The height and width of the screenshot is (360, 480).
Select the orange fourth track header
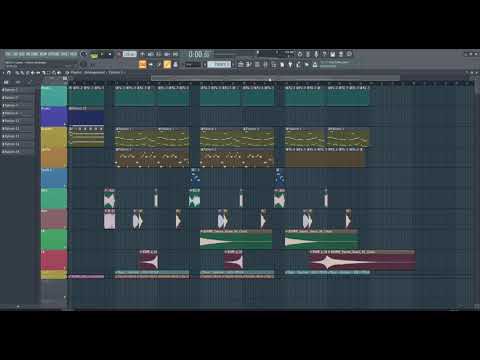click(54, 157)
